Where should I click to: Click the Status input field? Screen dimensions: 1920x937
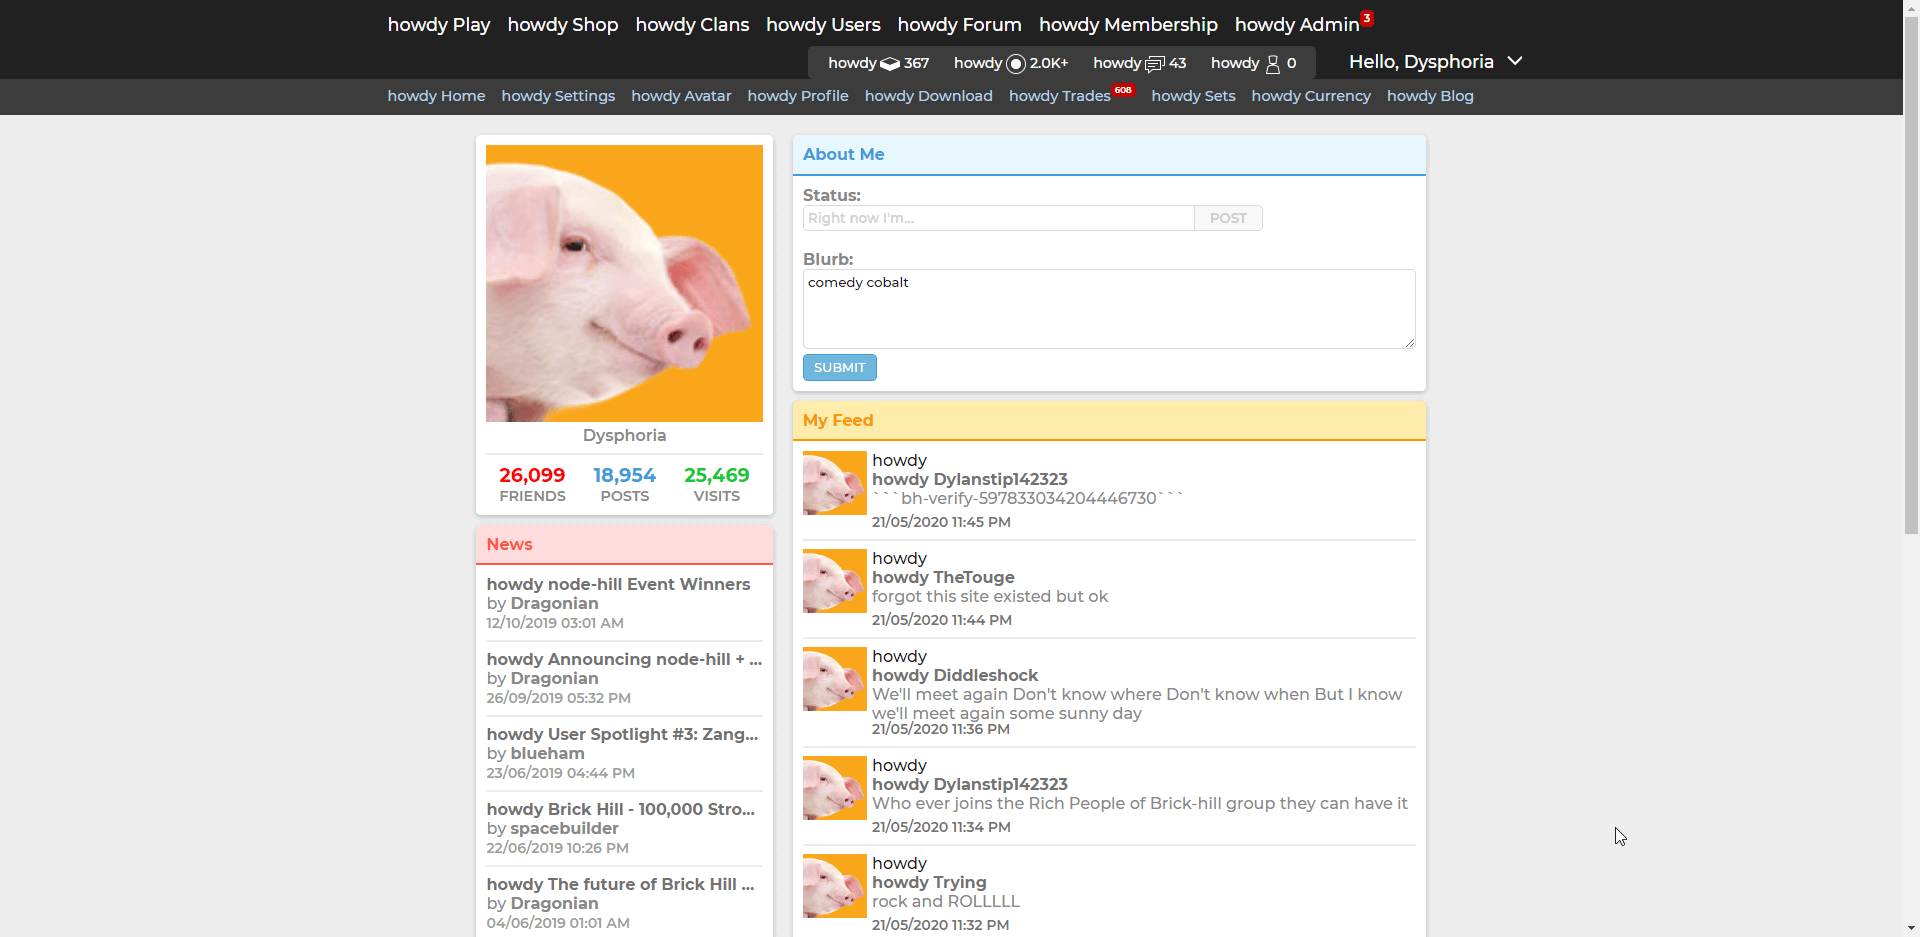tap(998, 218)
